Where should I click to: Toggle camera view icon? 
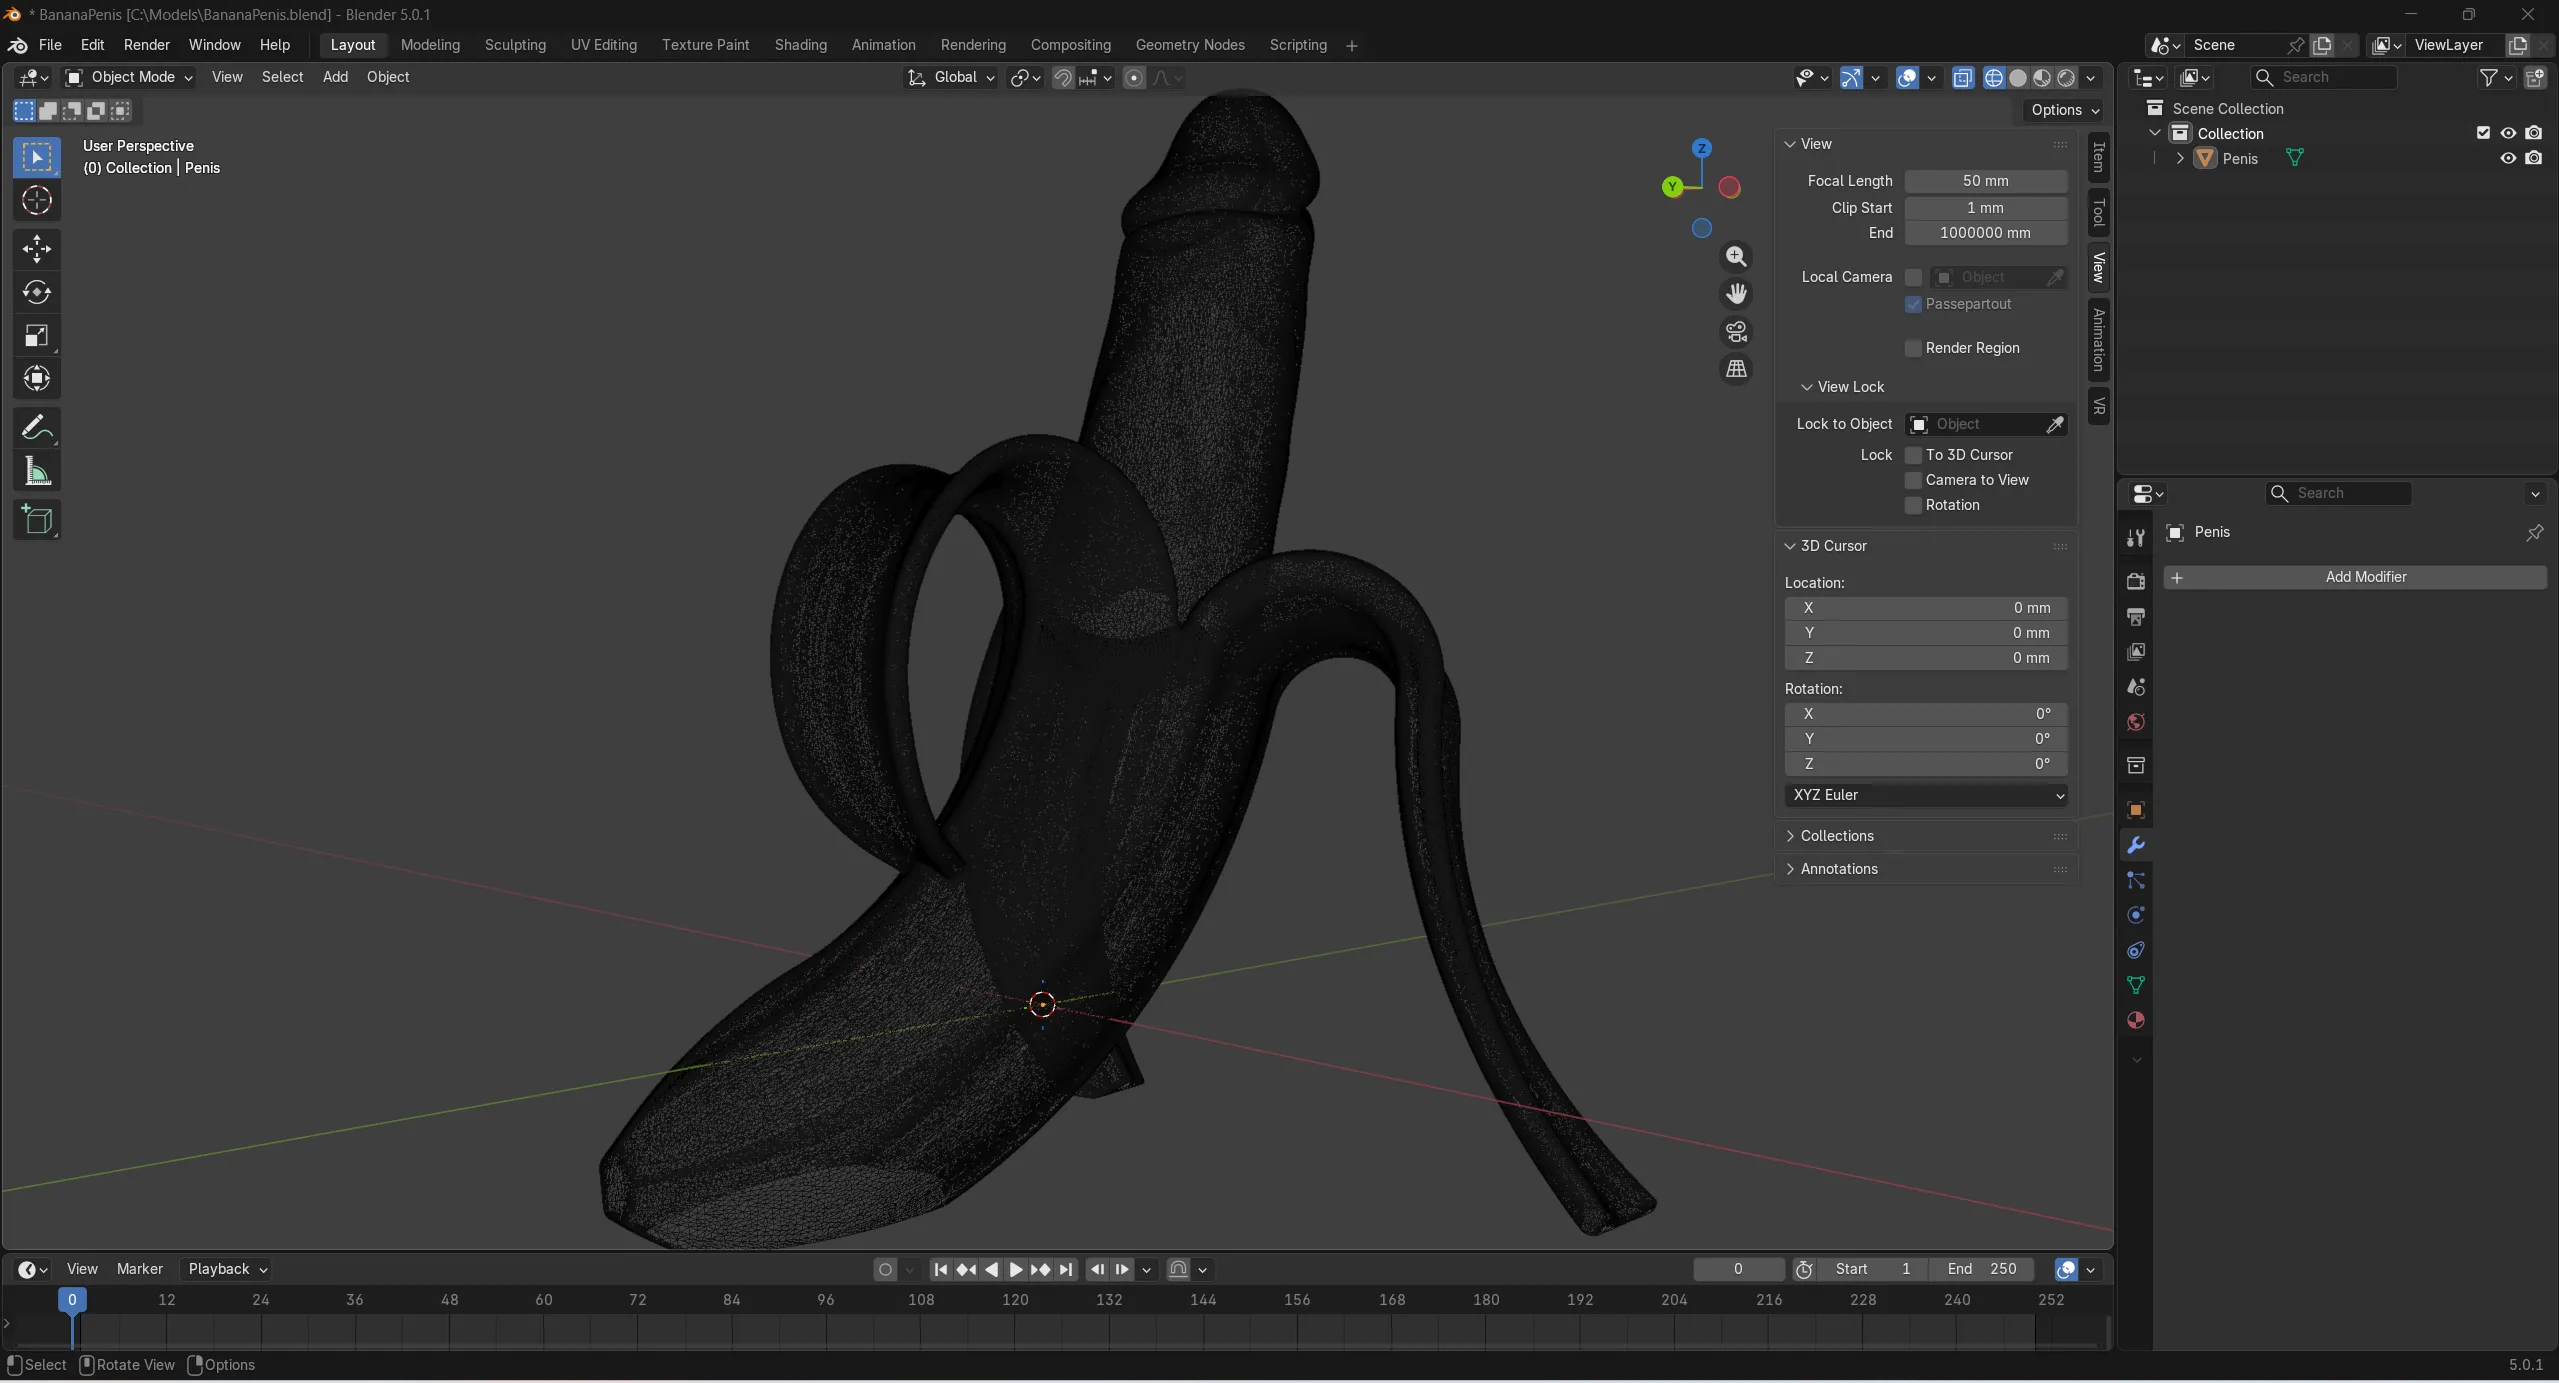tap(1736, 331)
